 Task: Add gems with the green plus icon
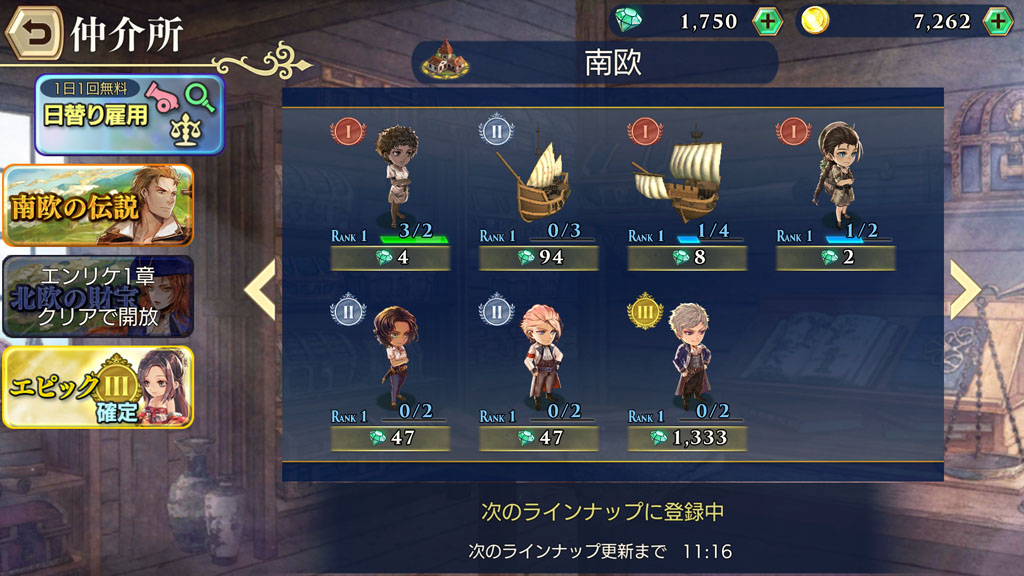pyautogui.click(x=767, y=22)
